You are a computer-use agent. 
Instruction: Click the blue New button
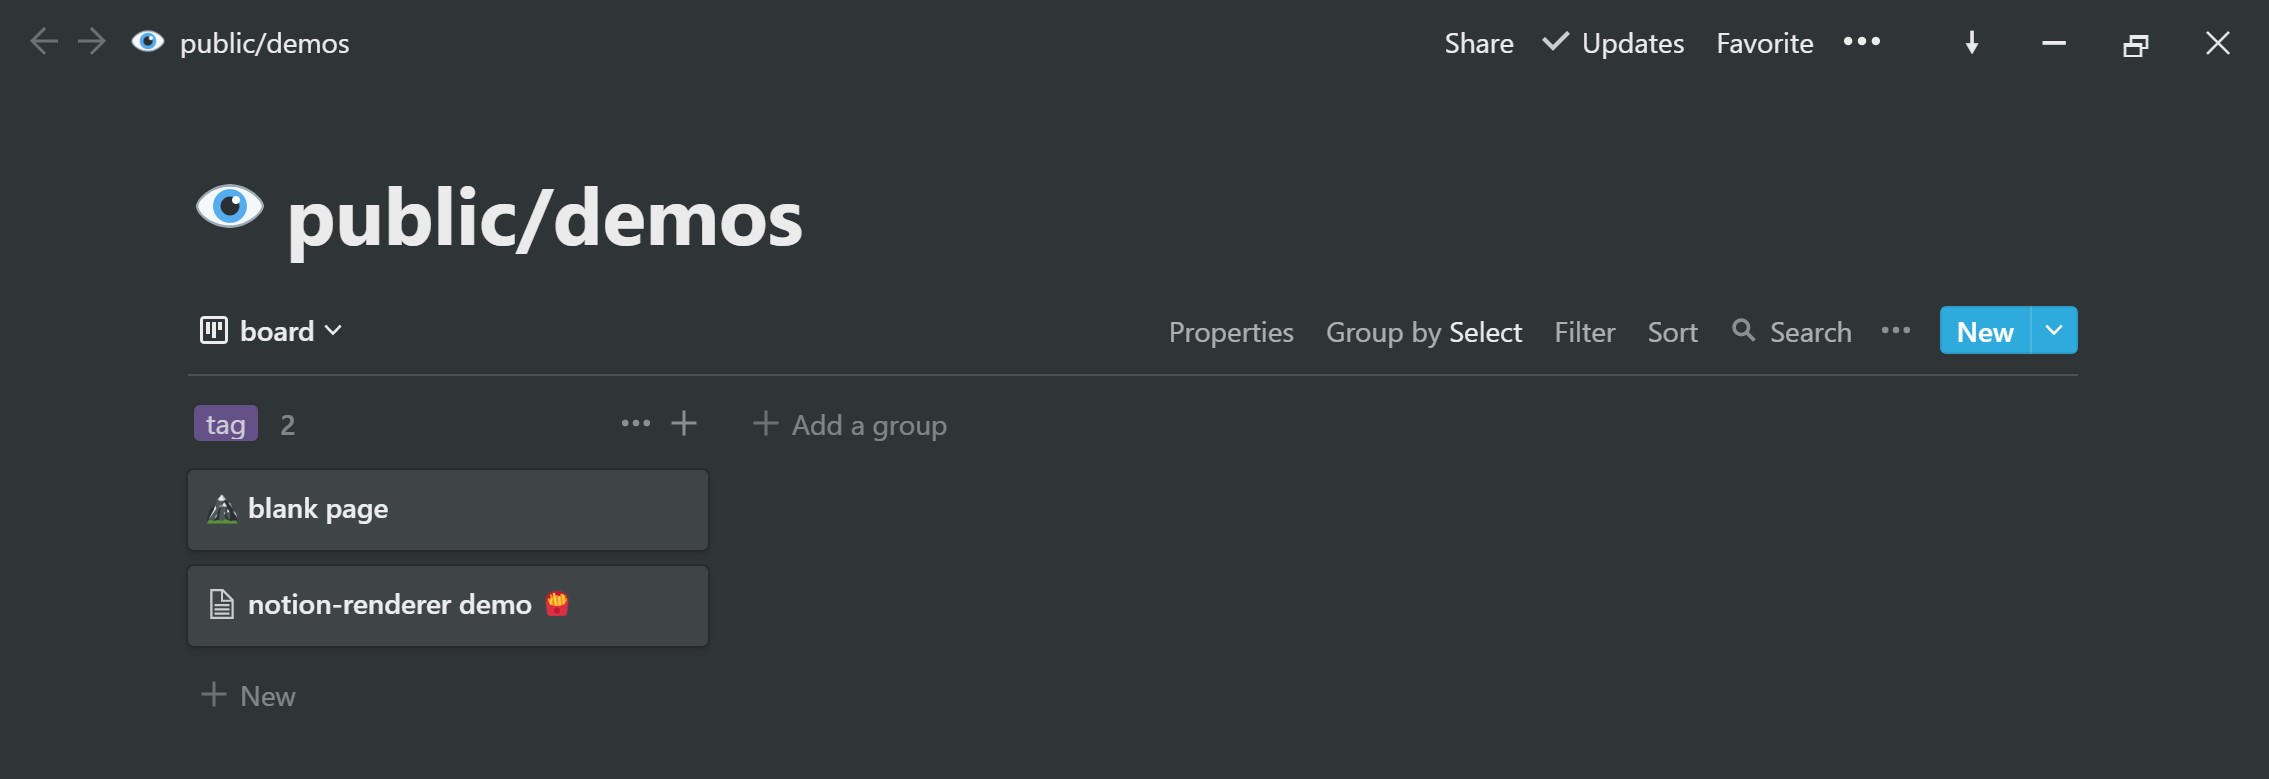pos(1985,330)
